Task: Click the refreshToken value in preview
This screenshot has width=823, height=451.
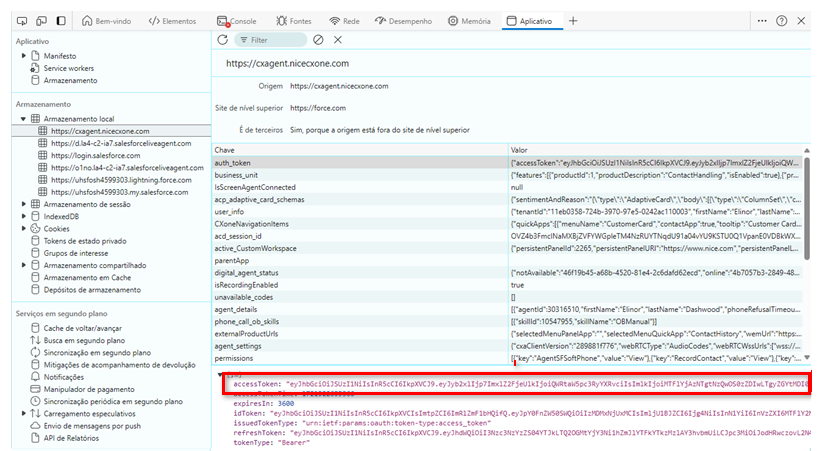Action: (x=551, y=433)
